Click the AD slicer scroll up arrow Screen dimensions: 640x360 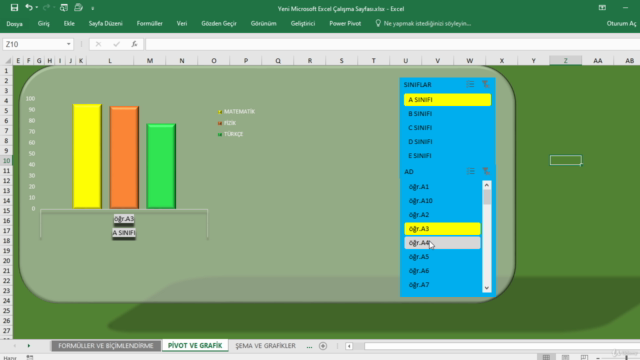point(487,185)
